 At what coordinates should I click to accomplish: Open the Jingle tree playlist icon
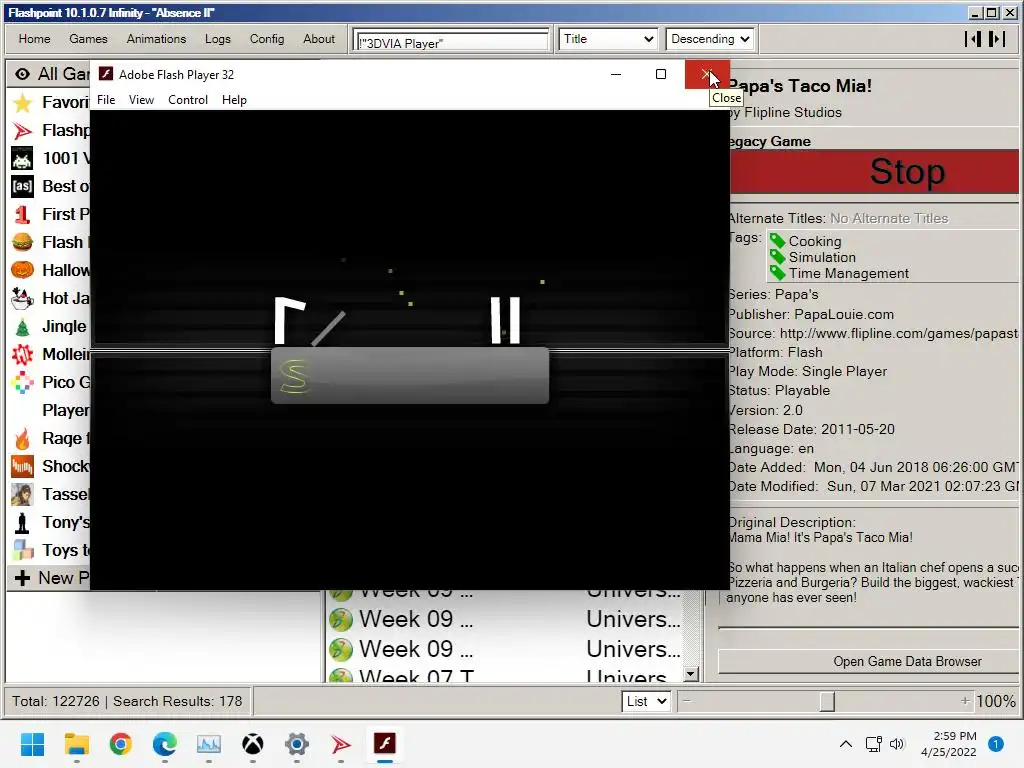tap(22, 327)
